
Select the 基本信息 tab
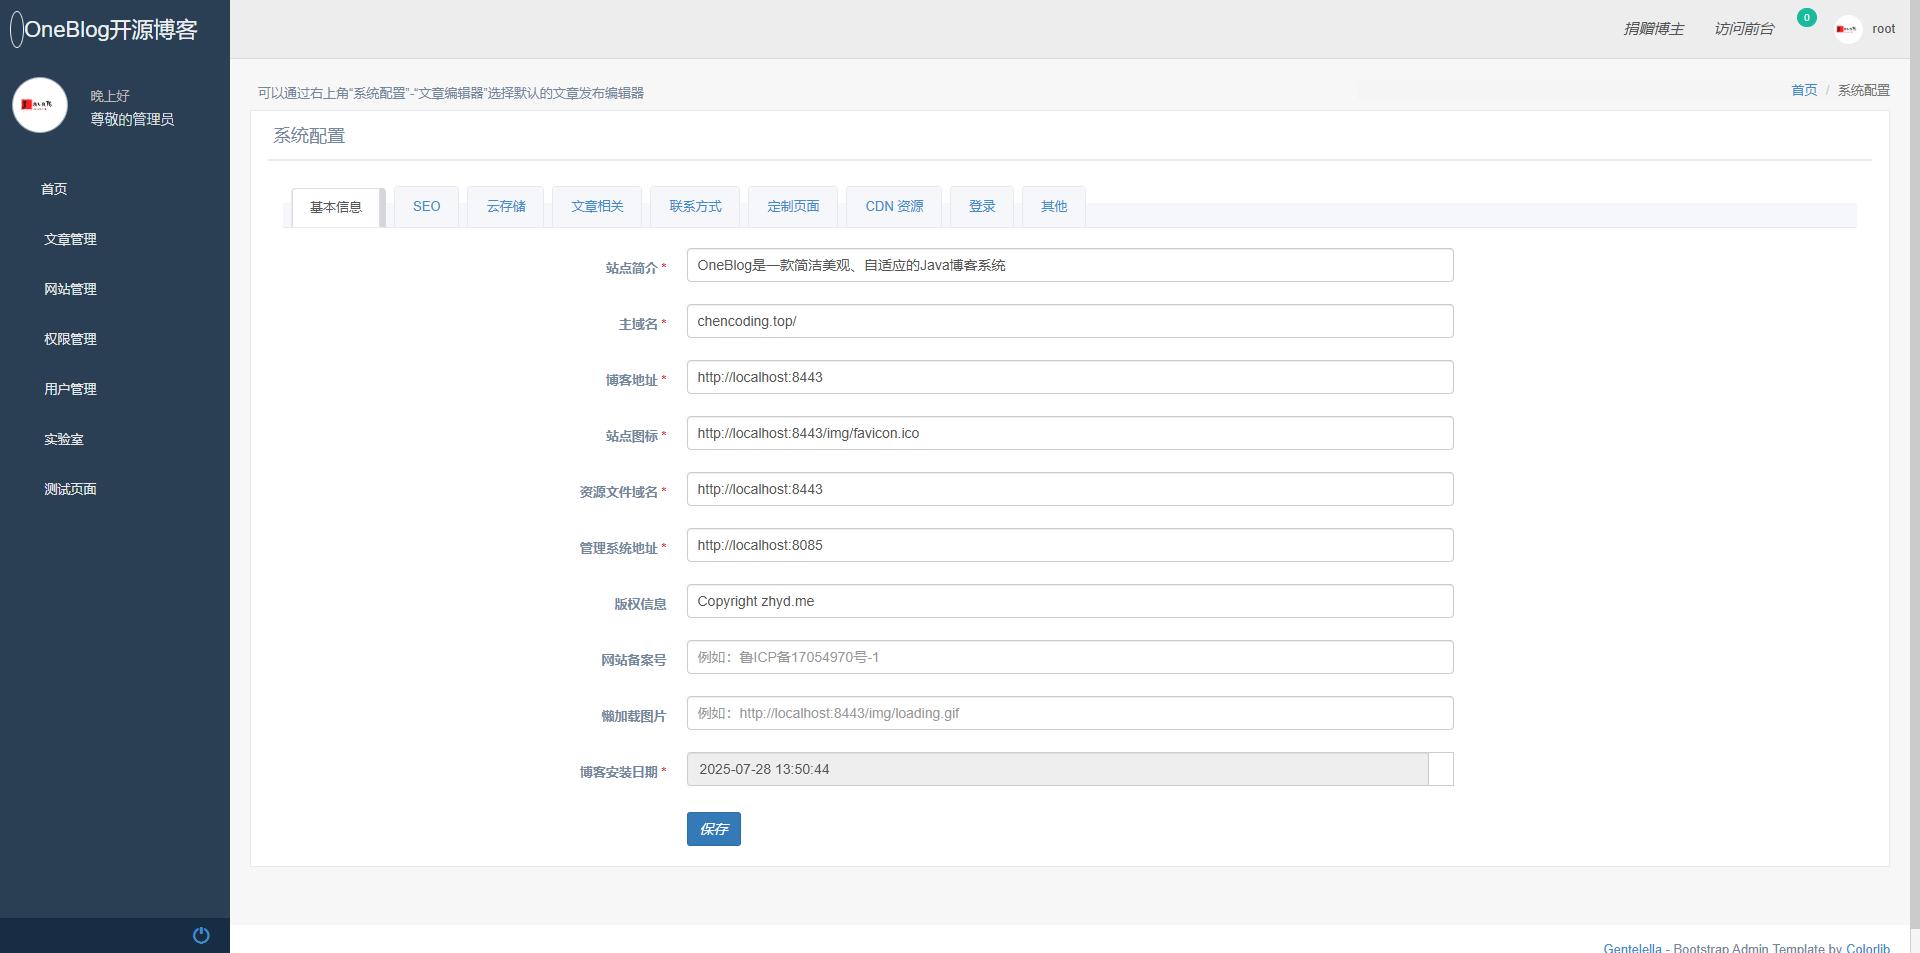[x=336, y=207]
